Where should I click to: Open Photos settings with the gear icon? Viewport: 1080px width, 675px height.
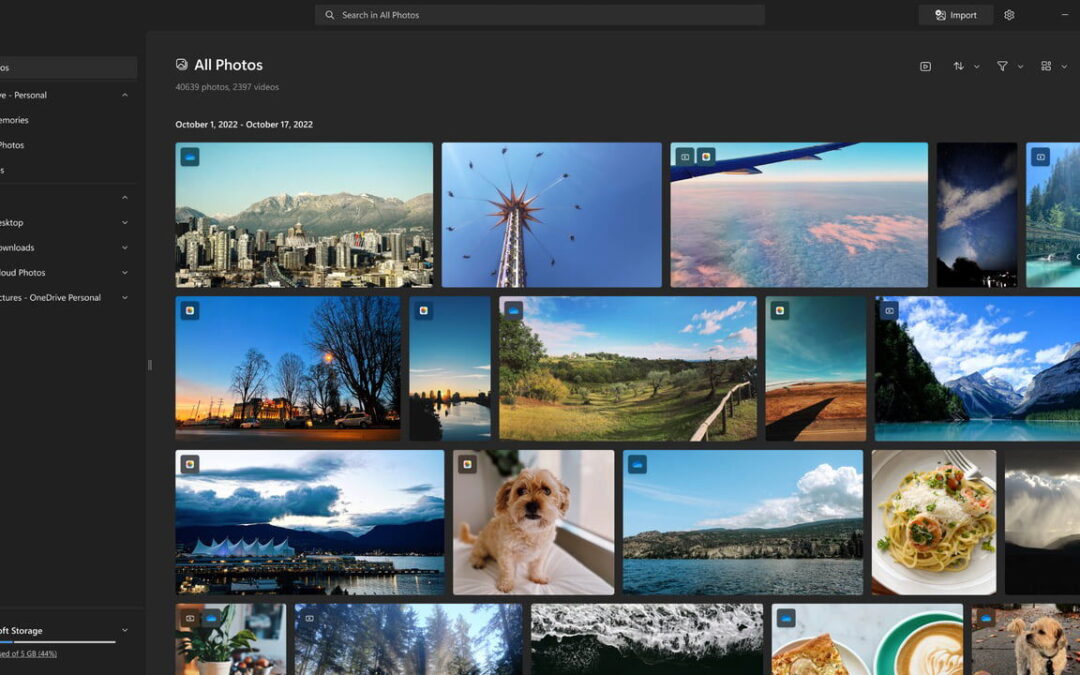pyautogui.click(x=1008, y=15)
